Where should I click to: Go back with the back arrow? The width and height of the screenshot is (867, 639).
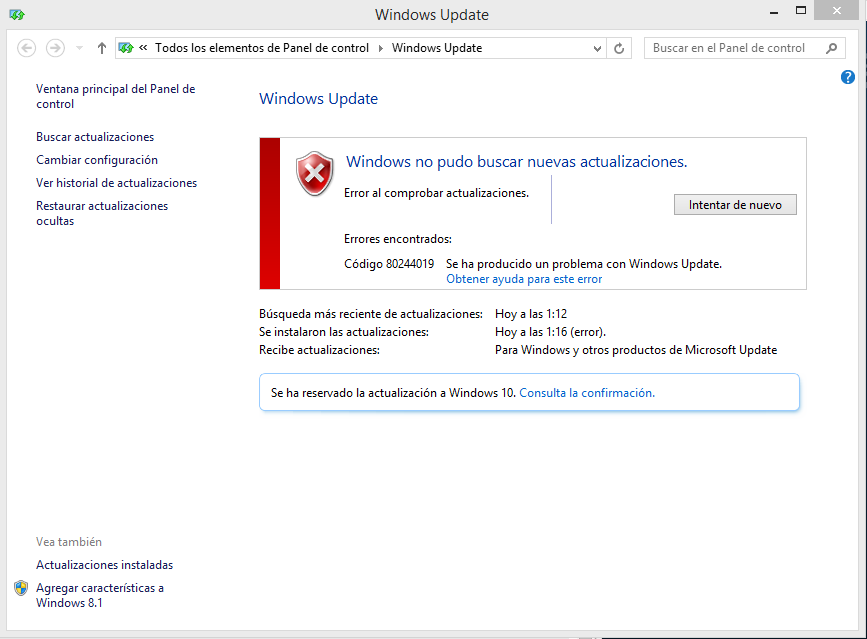27,48
